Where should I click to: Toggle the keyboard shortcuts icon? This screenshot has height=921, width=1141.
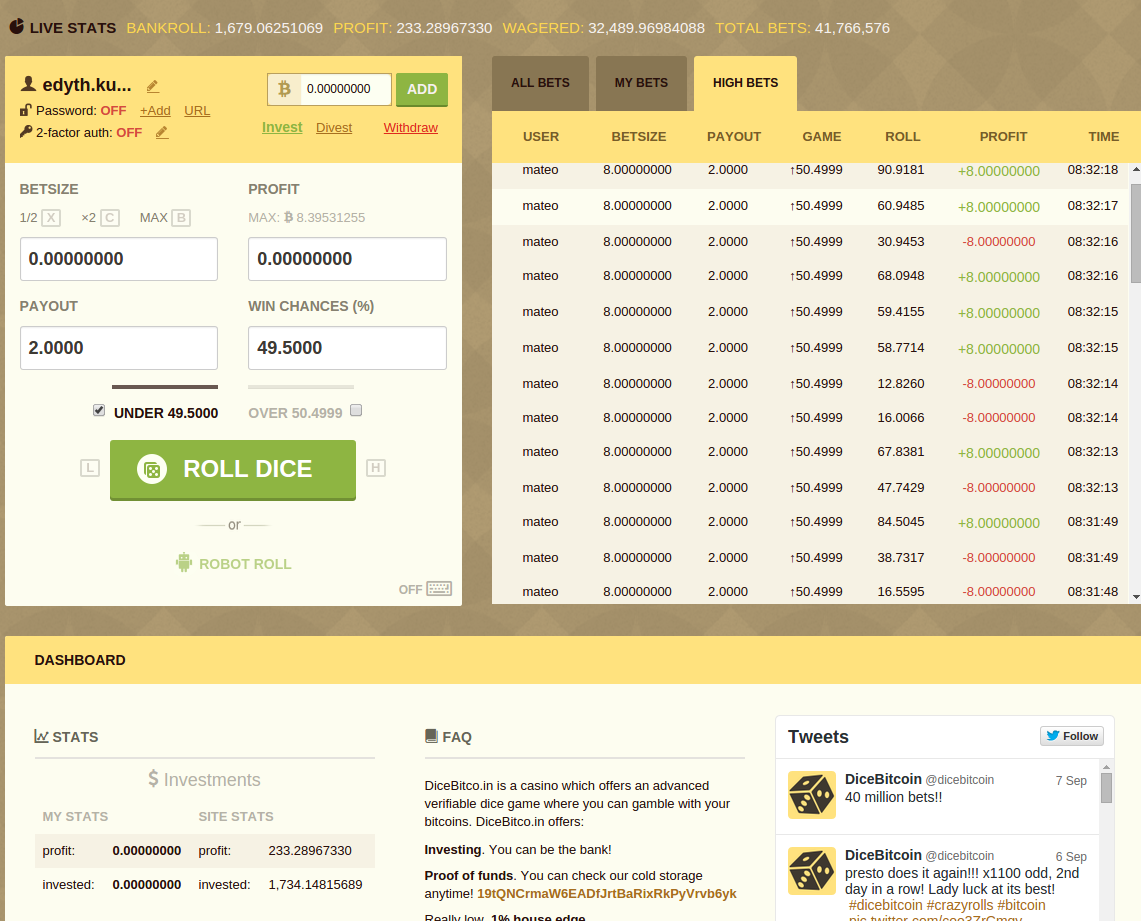tap(440, 589)
